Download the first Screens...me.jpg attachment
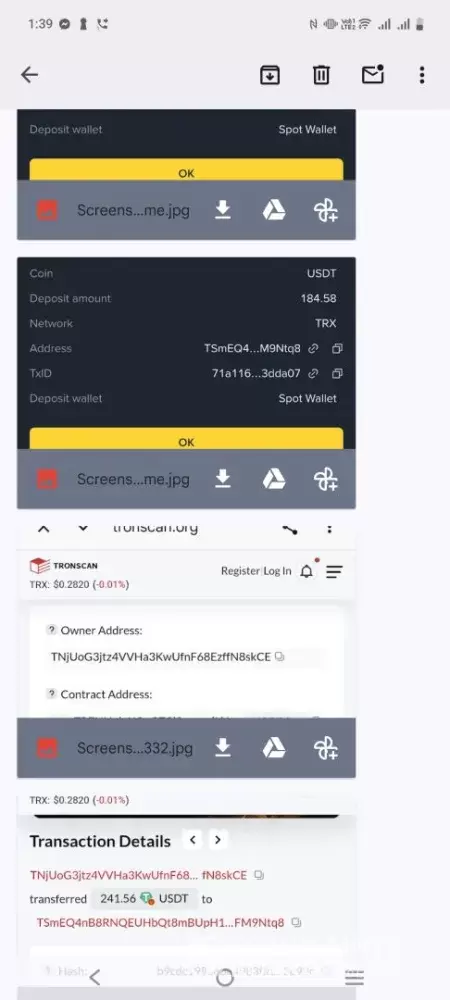The width and height of the screenshot is (450, 1000). click(222, 210)
